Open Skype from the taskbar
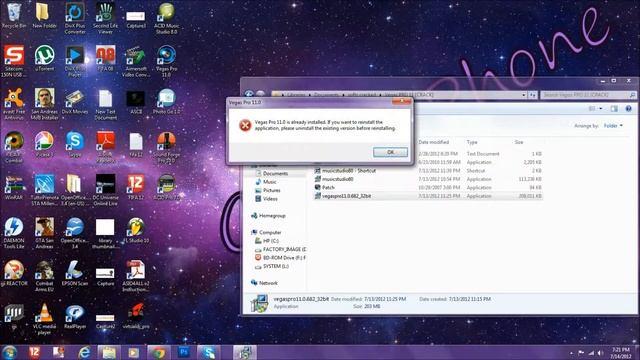This screenshot has width=640, height=360. click(209, 352)
